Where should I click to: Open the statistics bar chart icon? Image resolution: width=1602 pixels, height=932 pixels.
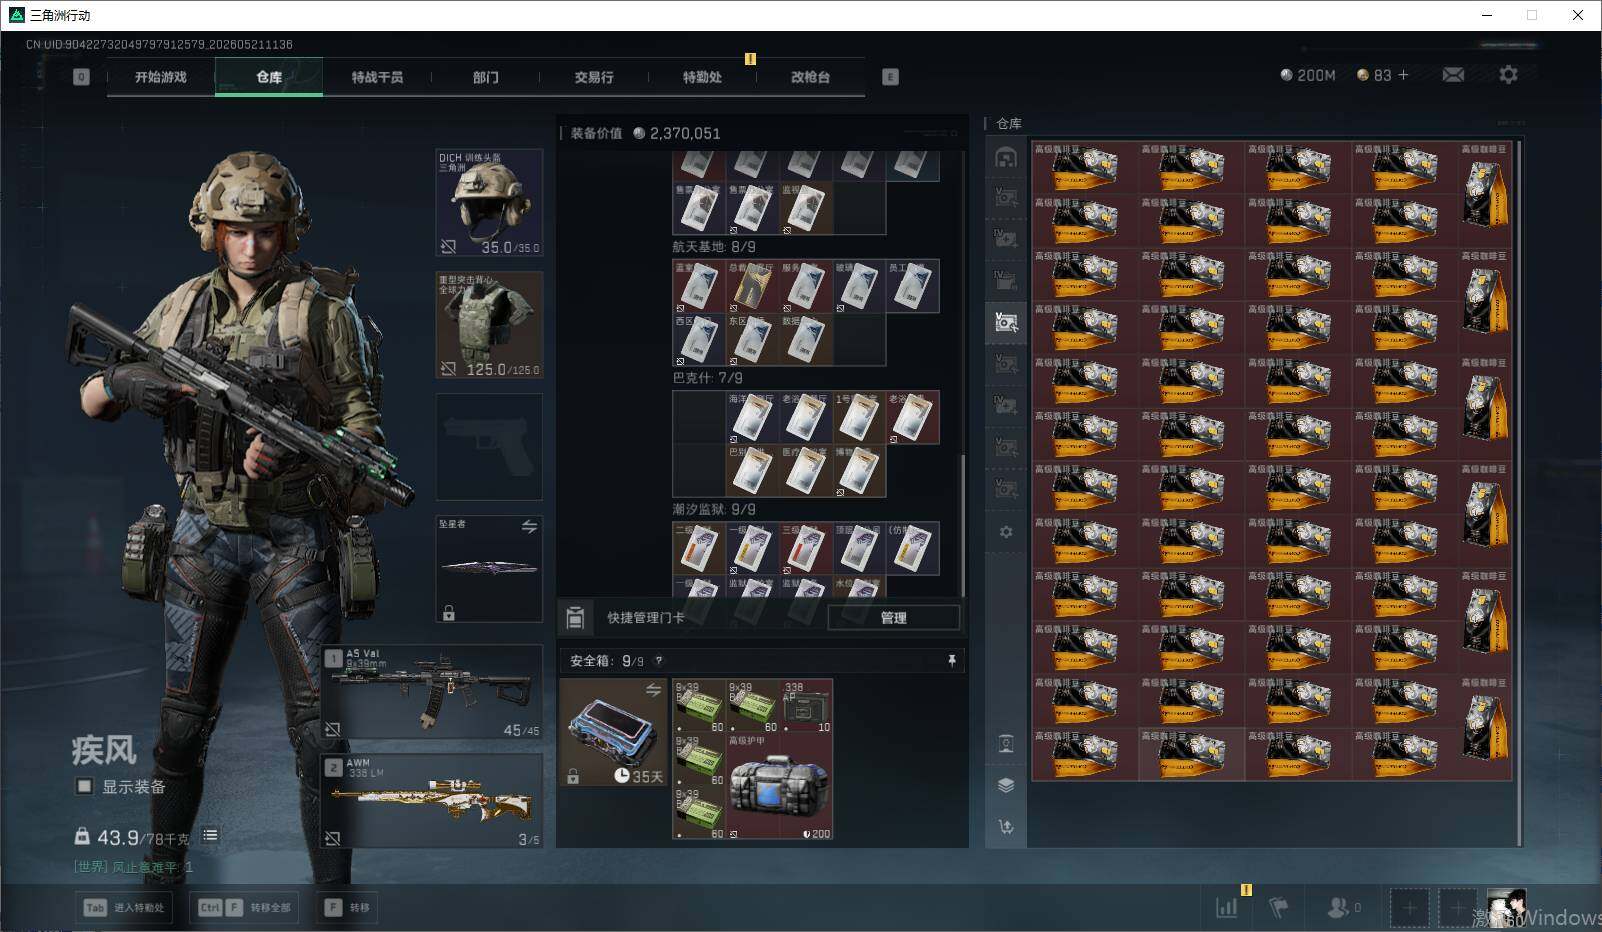[x=1227, y=907]
